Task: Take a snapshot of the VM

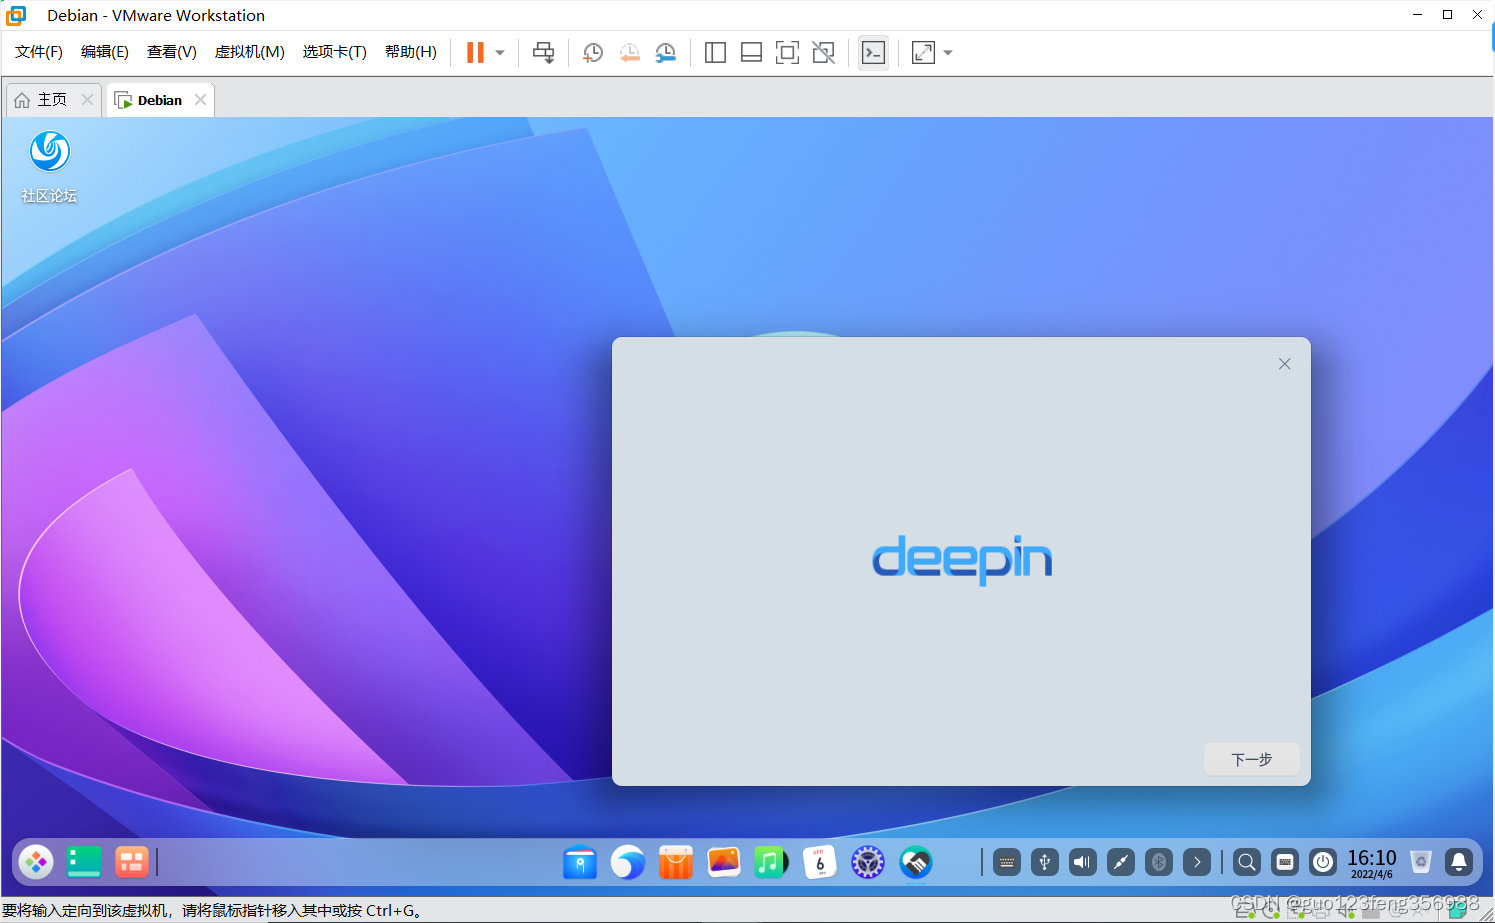Action: [593, 53]
